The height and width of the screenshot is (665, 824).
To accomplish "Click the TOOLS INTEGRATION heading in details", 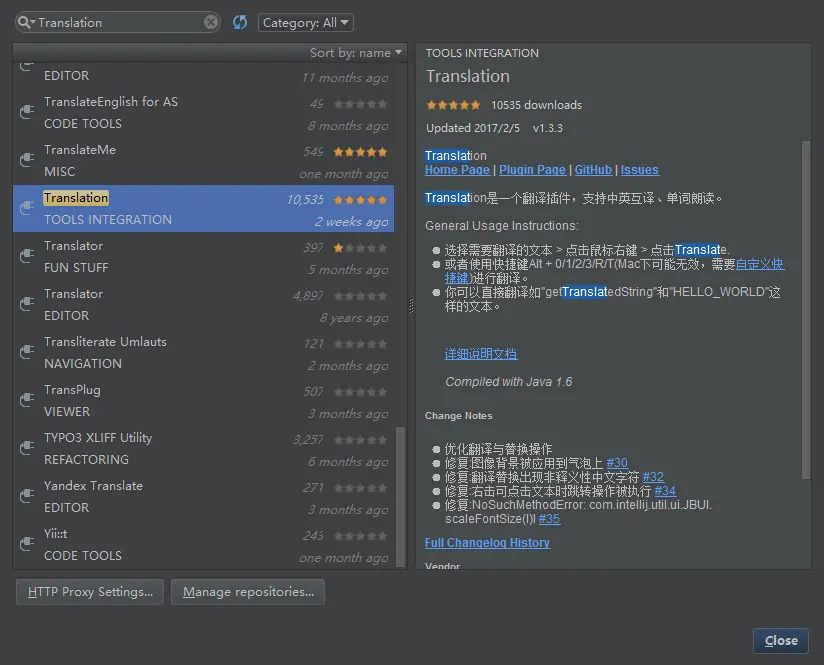I will pos(482,53).
